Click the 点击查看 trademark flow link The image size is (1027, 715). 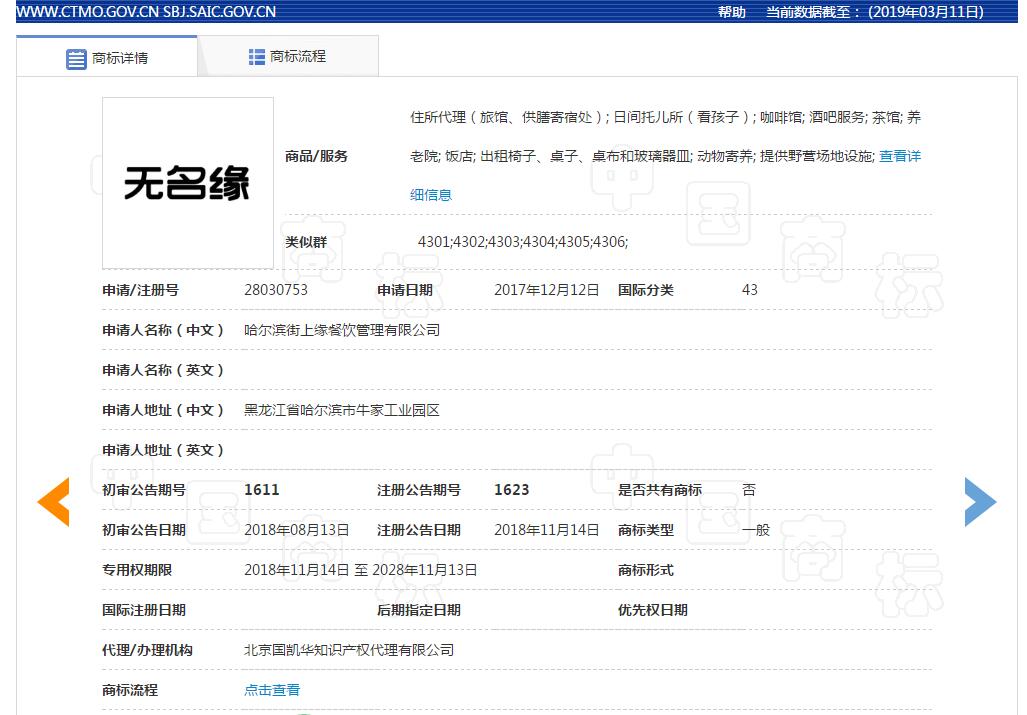point(272,690)
